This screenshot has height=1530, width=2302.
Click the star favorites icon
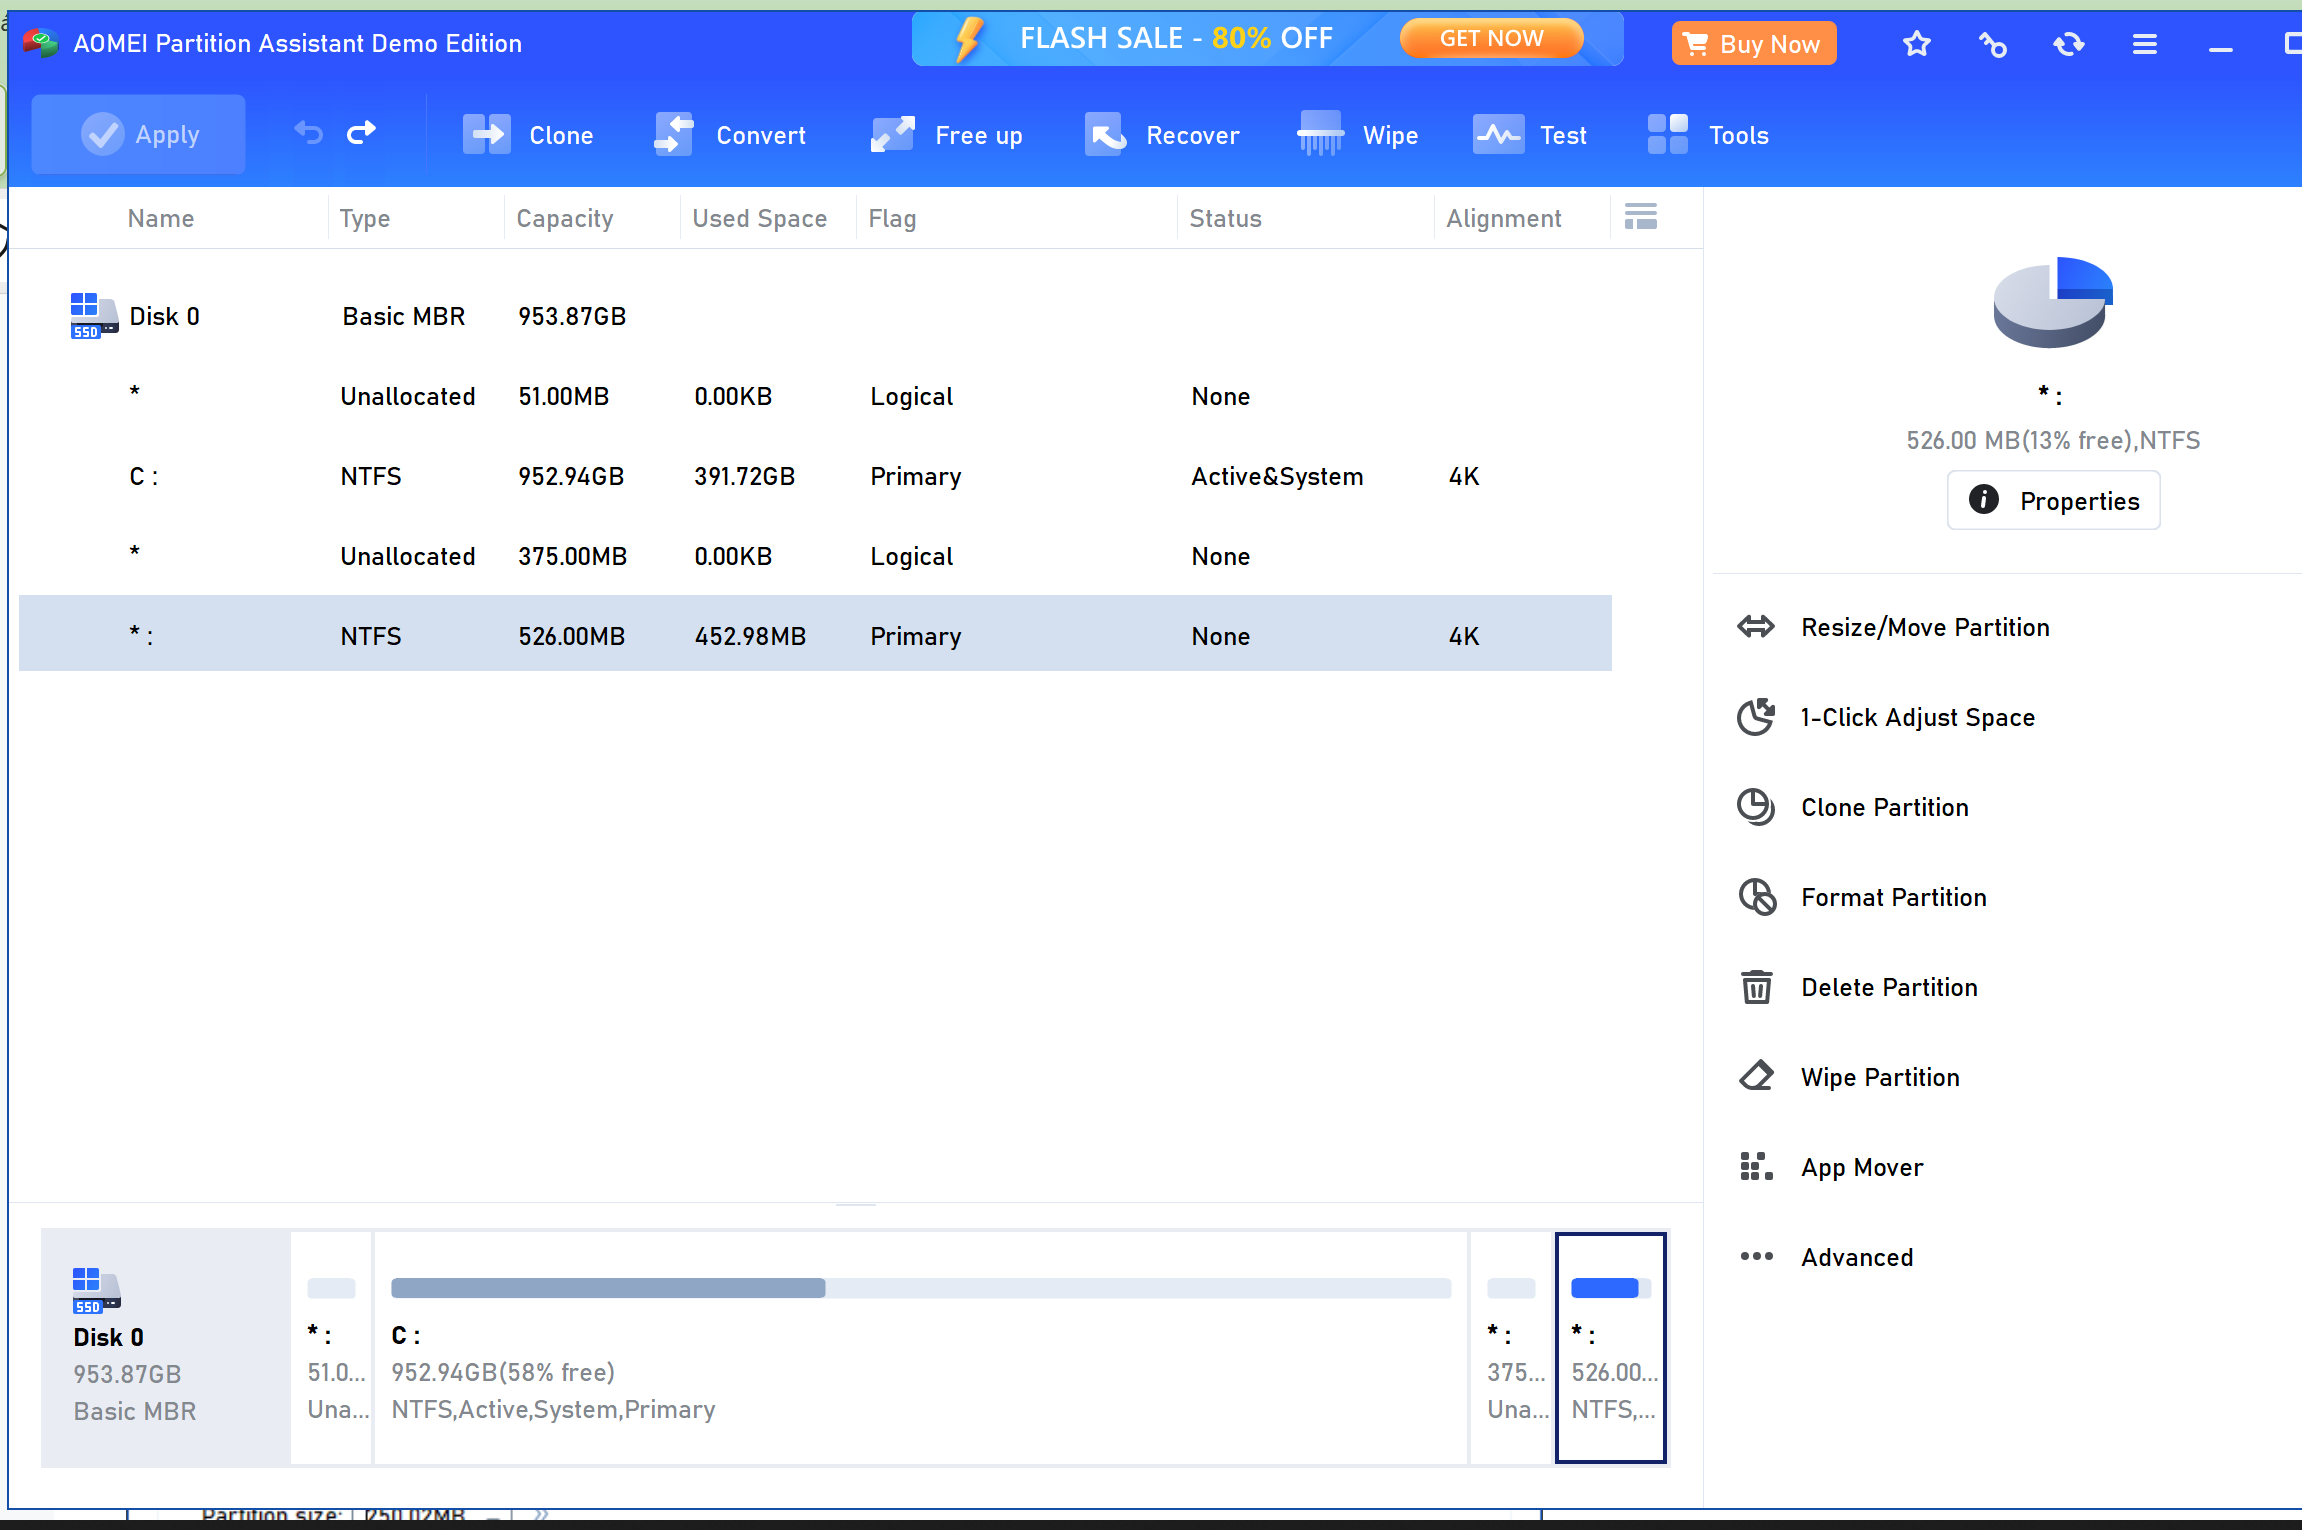(1917, 44)
